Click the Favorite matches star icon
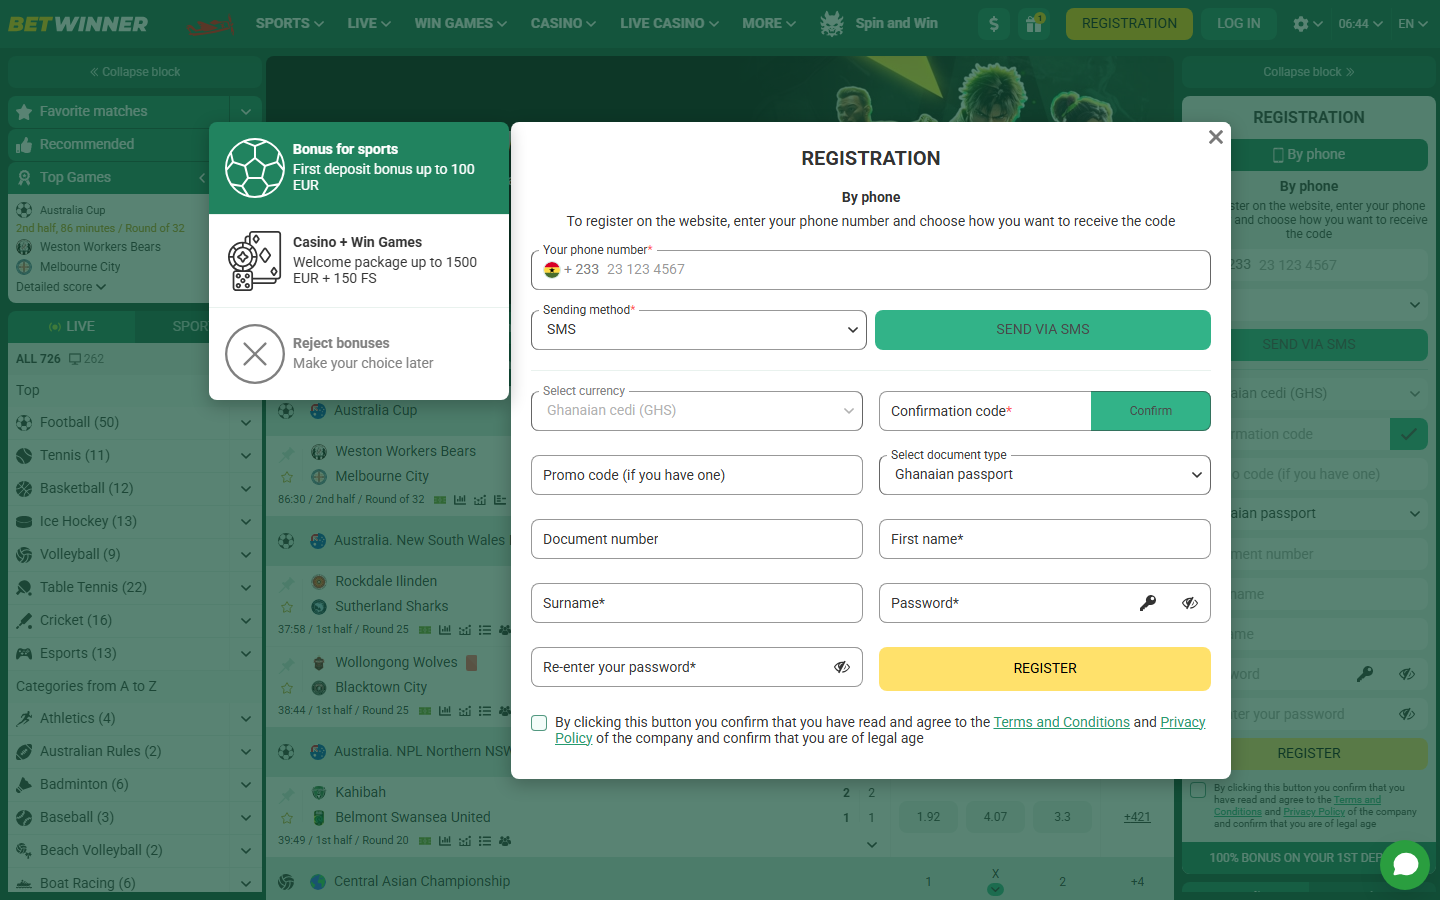The image size is (1440, 900). pyautogui.click(x=24, y=112)
